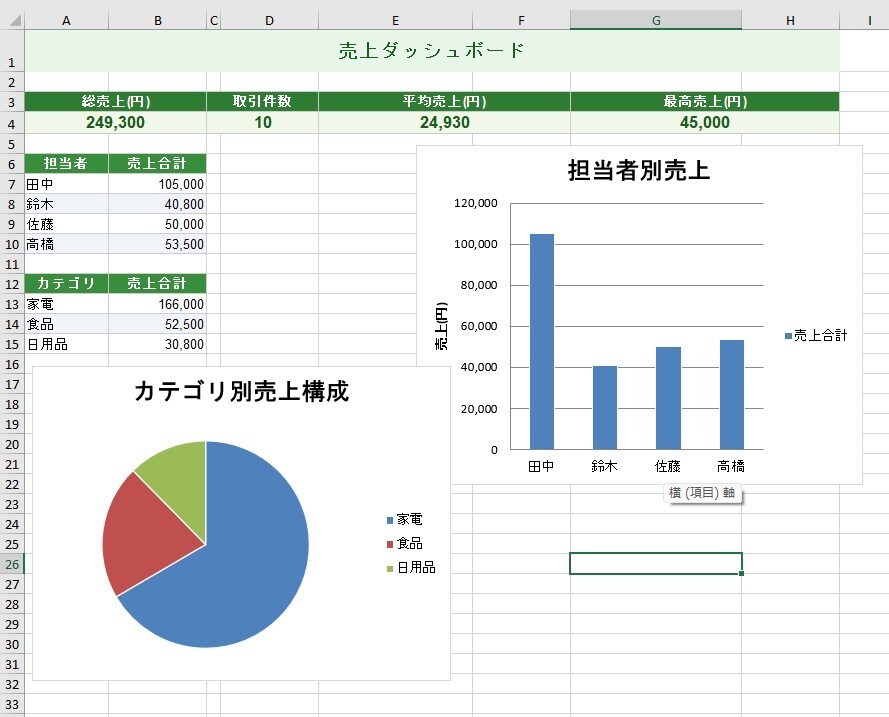Click the 家電 category cell
889x717 pixels.
coord(66,304)
